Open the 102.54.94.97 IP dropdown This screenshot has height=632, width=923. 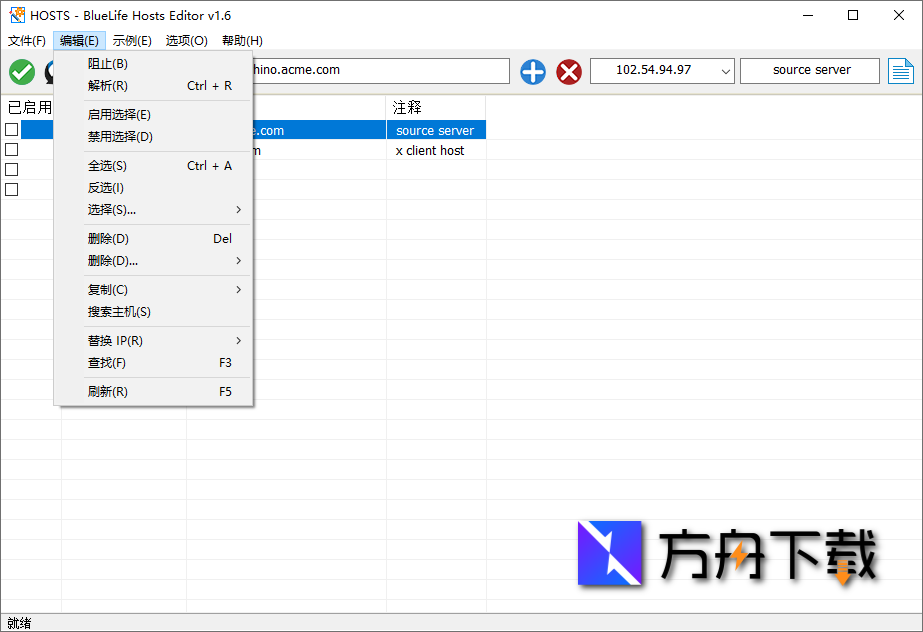click(723, 71)
